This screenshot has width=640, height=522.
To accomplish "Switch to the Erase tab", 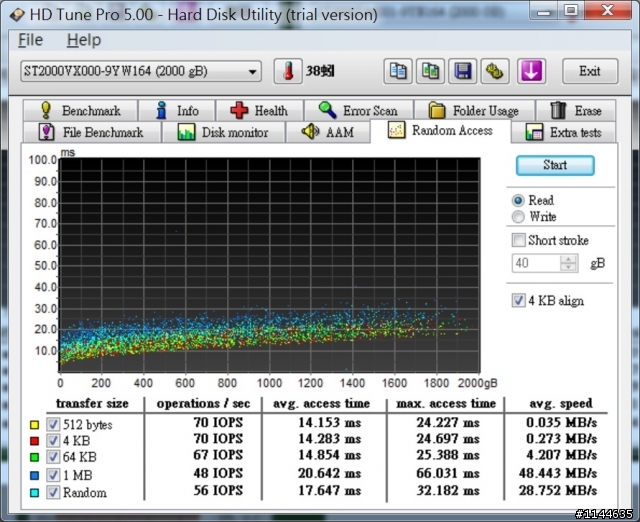I will [x=576, y=110].
